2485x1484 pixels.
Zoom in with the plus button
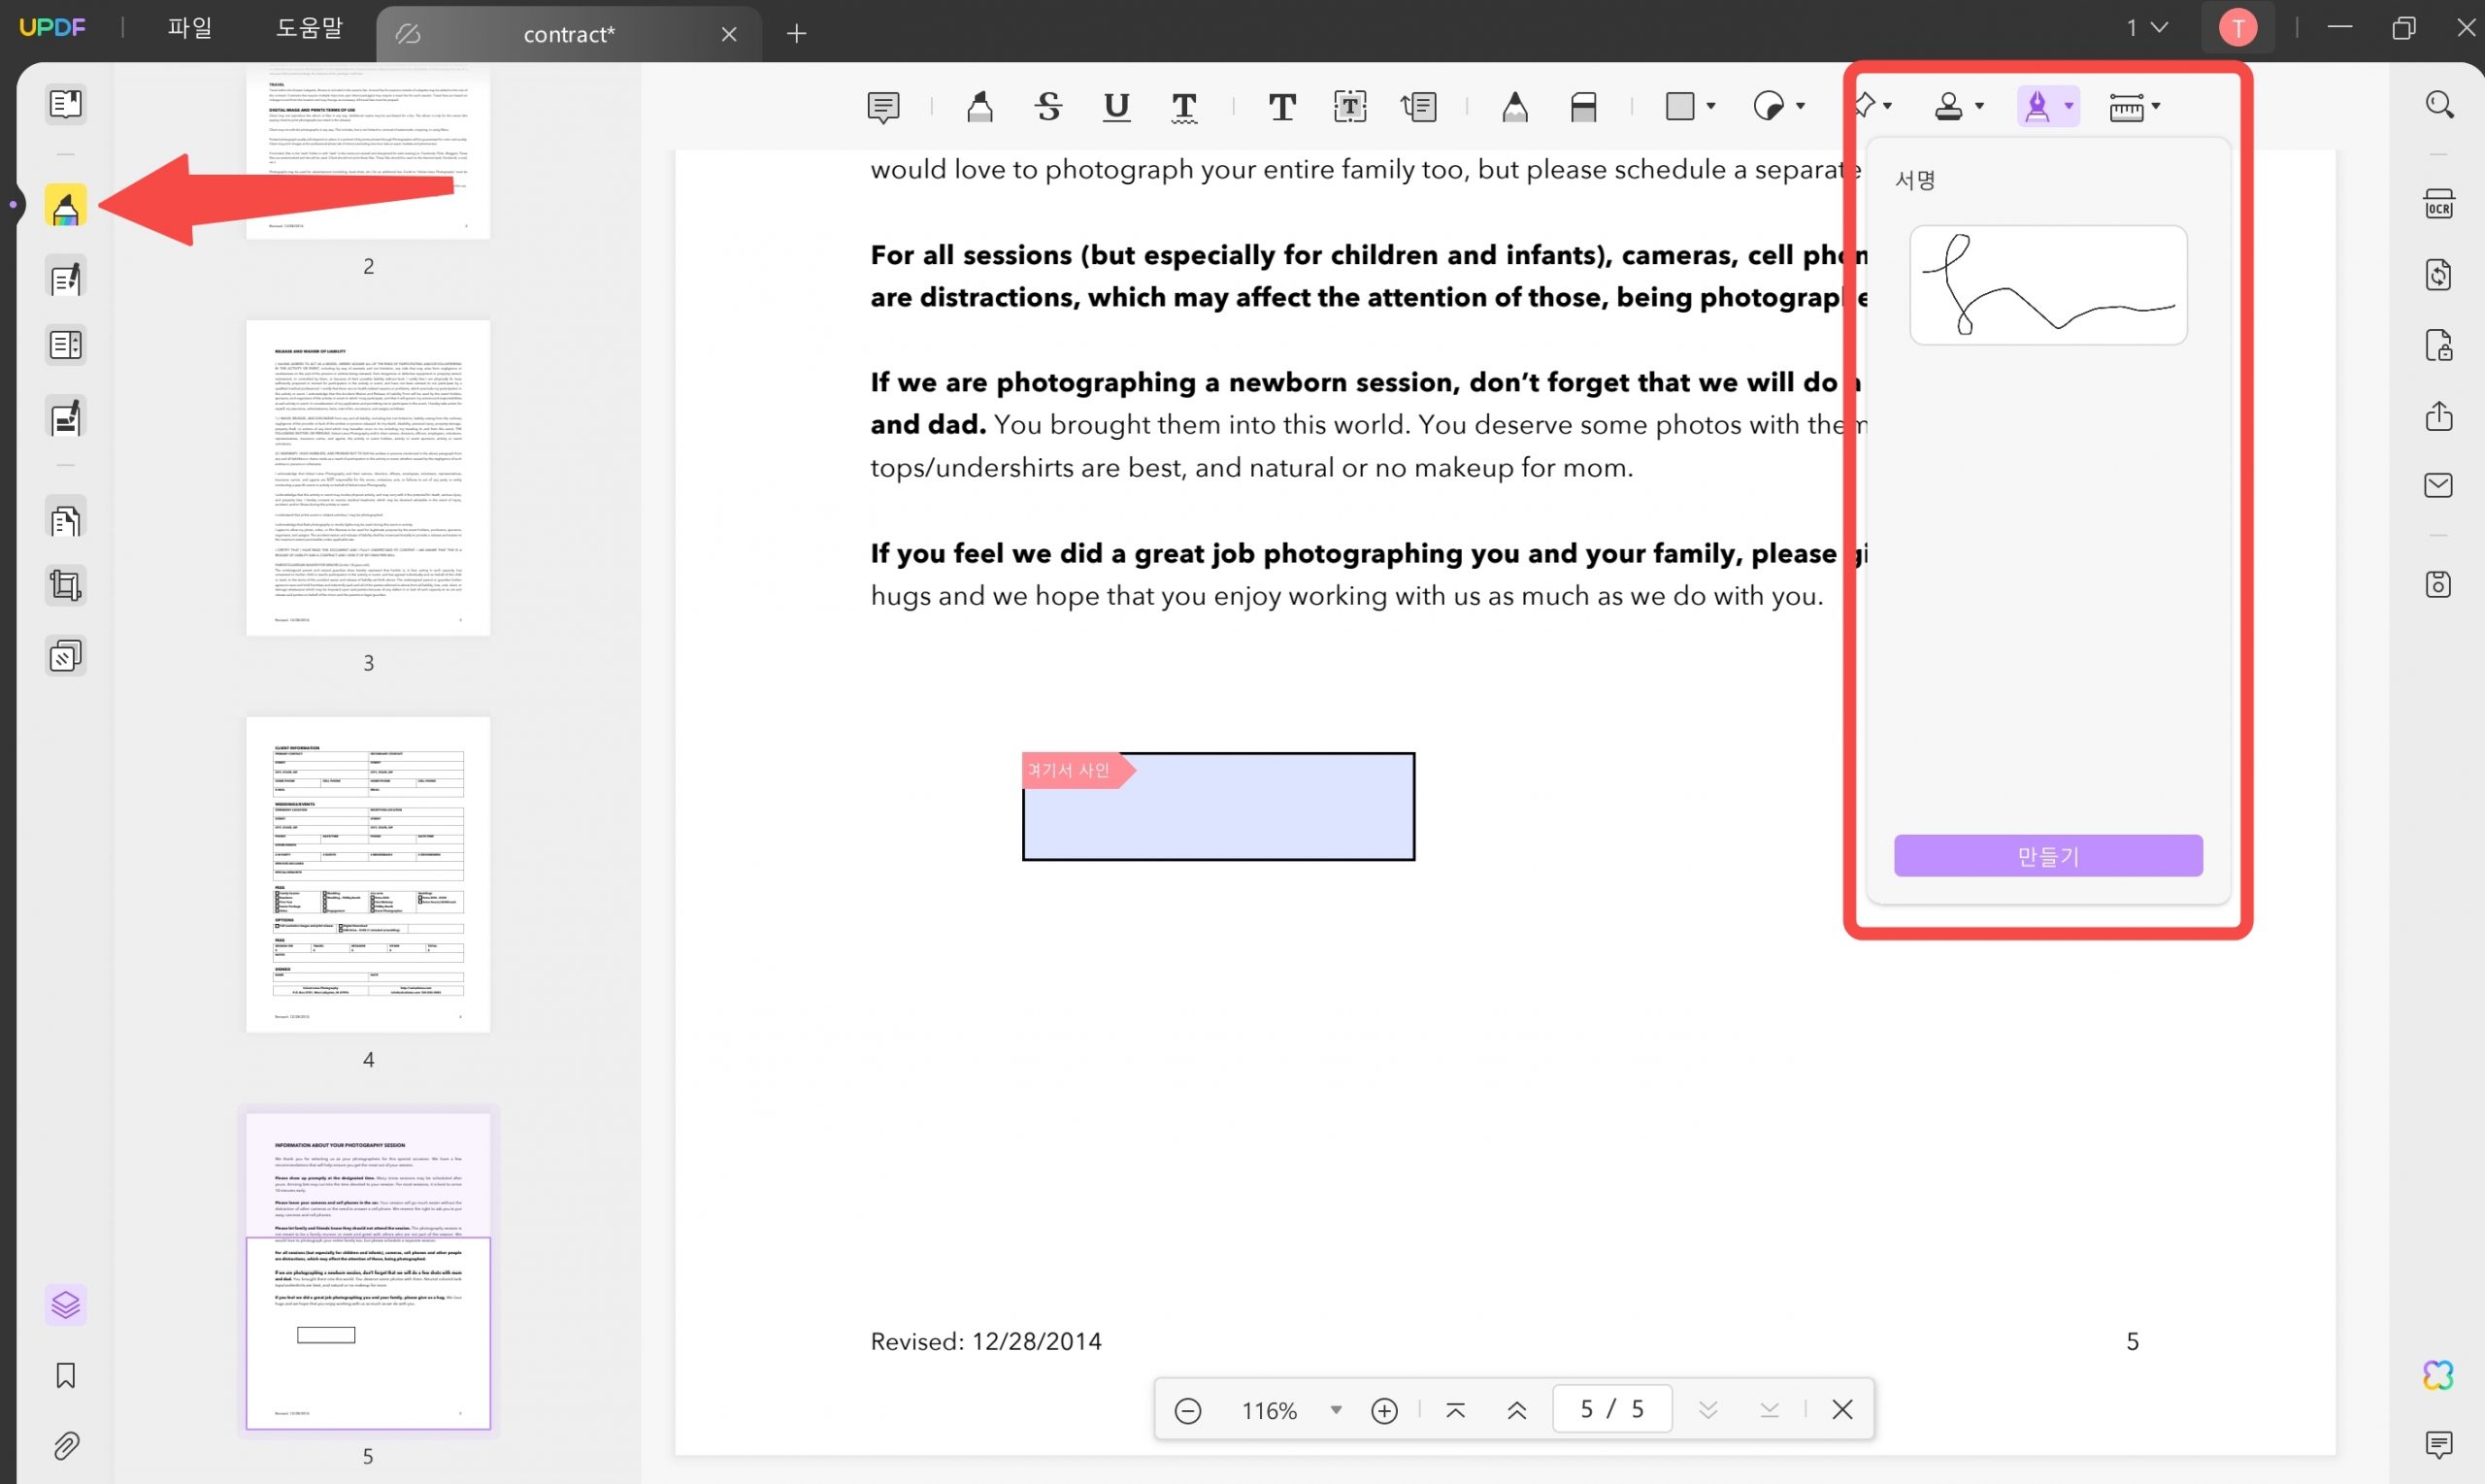[1384, 1410]
